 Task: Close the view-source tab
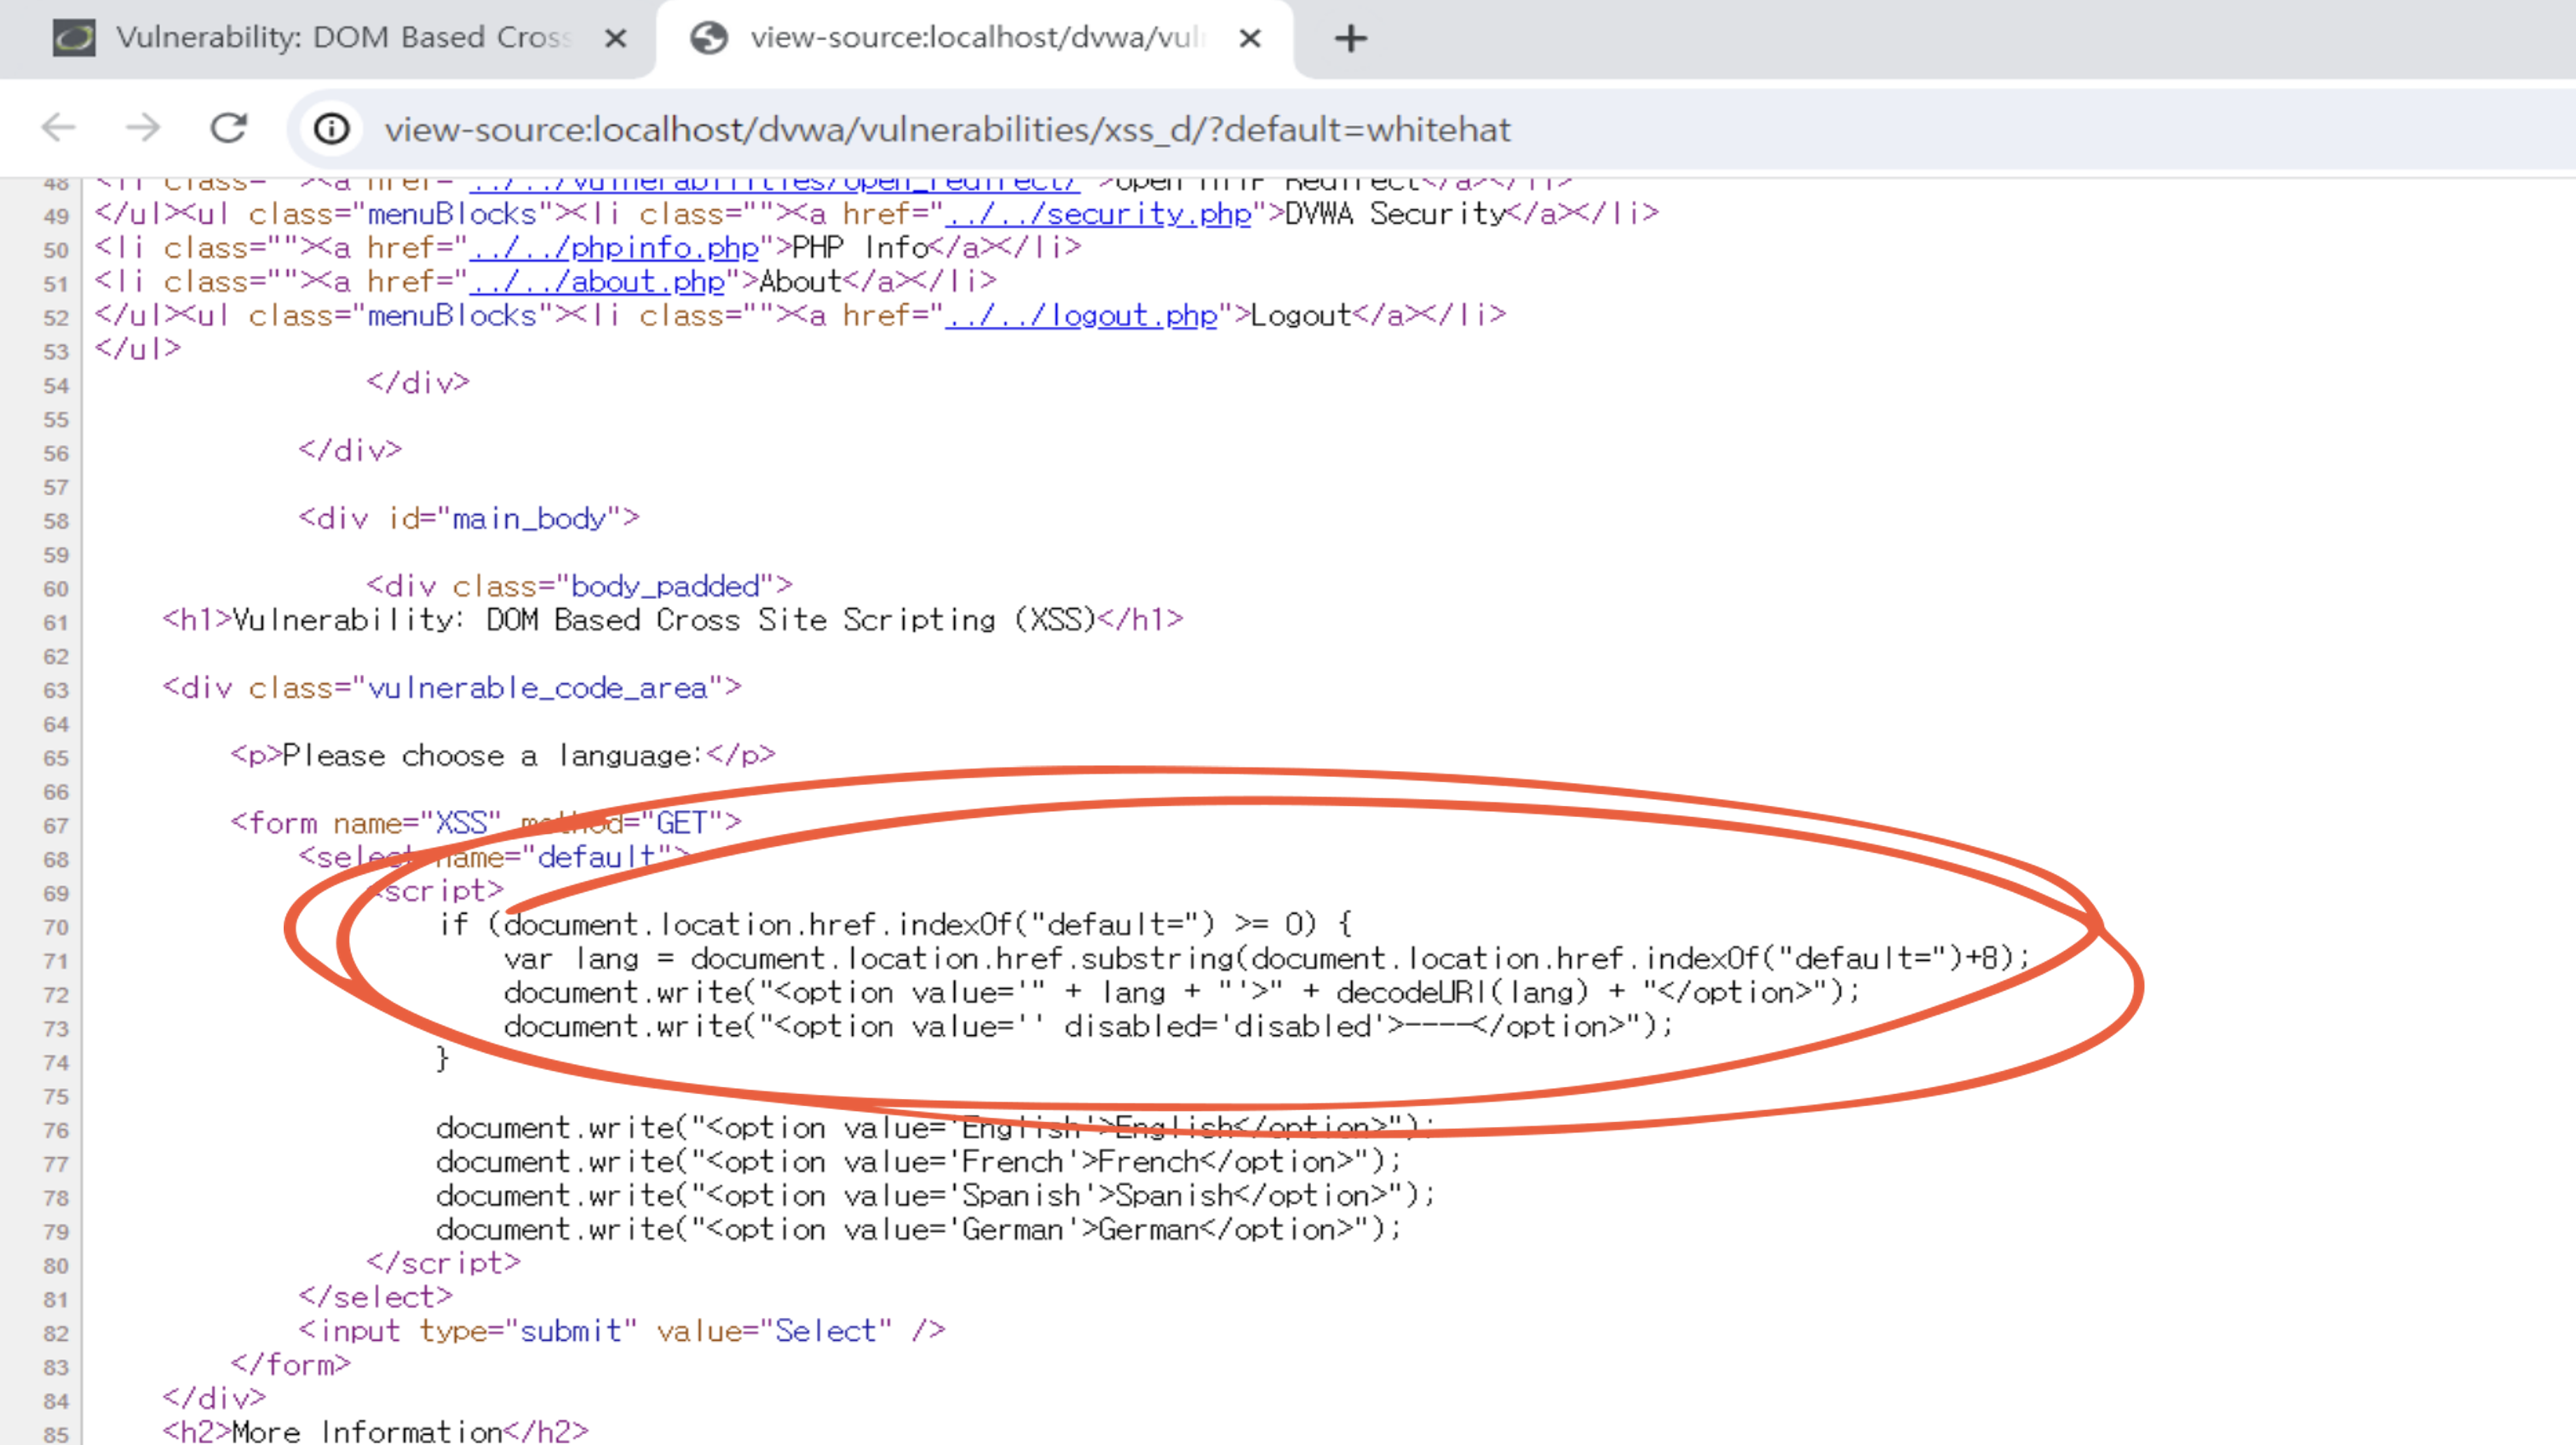tap(1250, 39)
